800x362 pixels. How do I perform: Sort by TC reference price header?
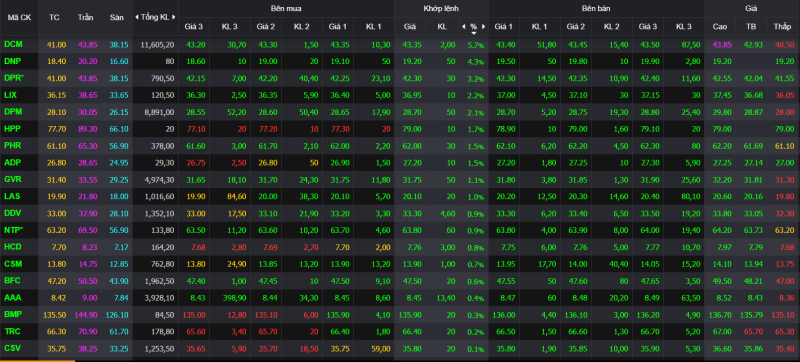[54, 17]
